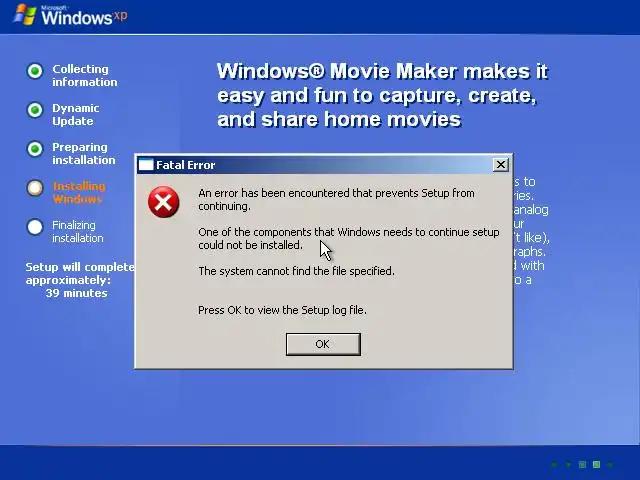Click 'An error has been encountered' message
This screenshot has height=480, width=640.
pyautogui.click(x=336, y=199)
